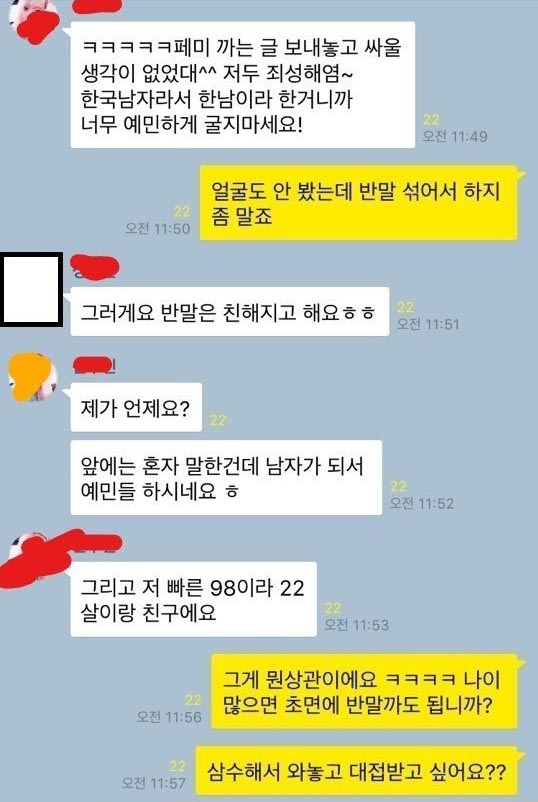Screen dimensions: 538x802
Task: Tap the white square profile picture
Action: 32,289
